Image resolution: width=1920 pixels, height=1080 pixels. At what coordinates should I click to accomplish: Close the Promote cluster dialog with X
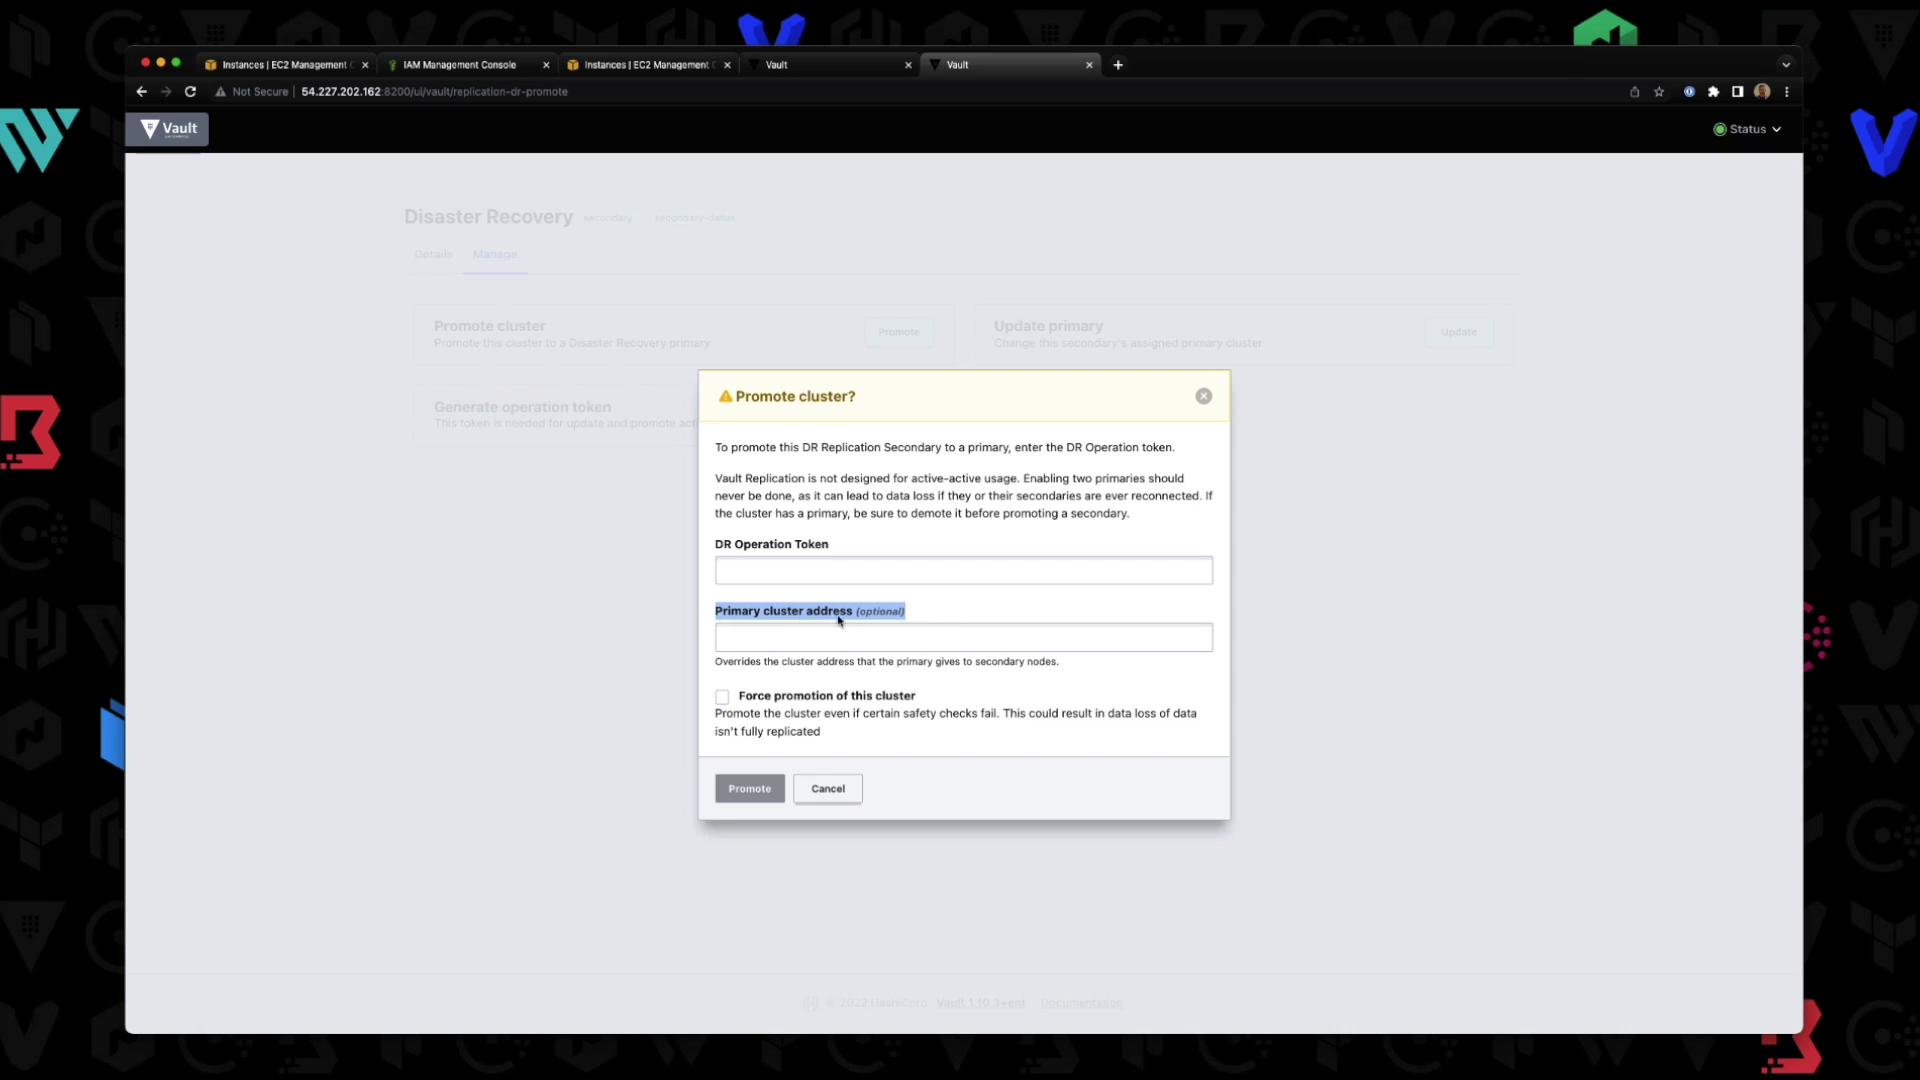tap(1203, 396)
